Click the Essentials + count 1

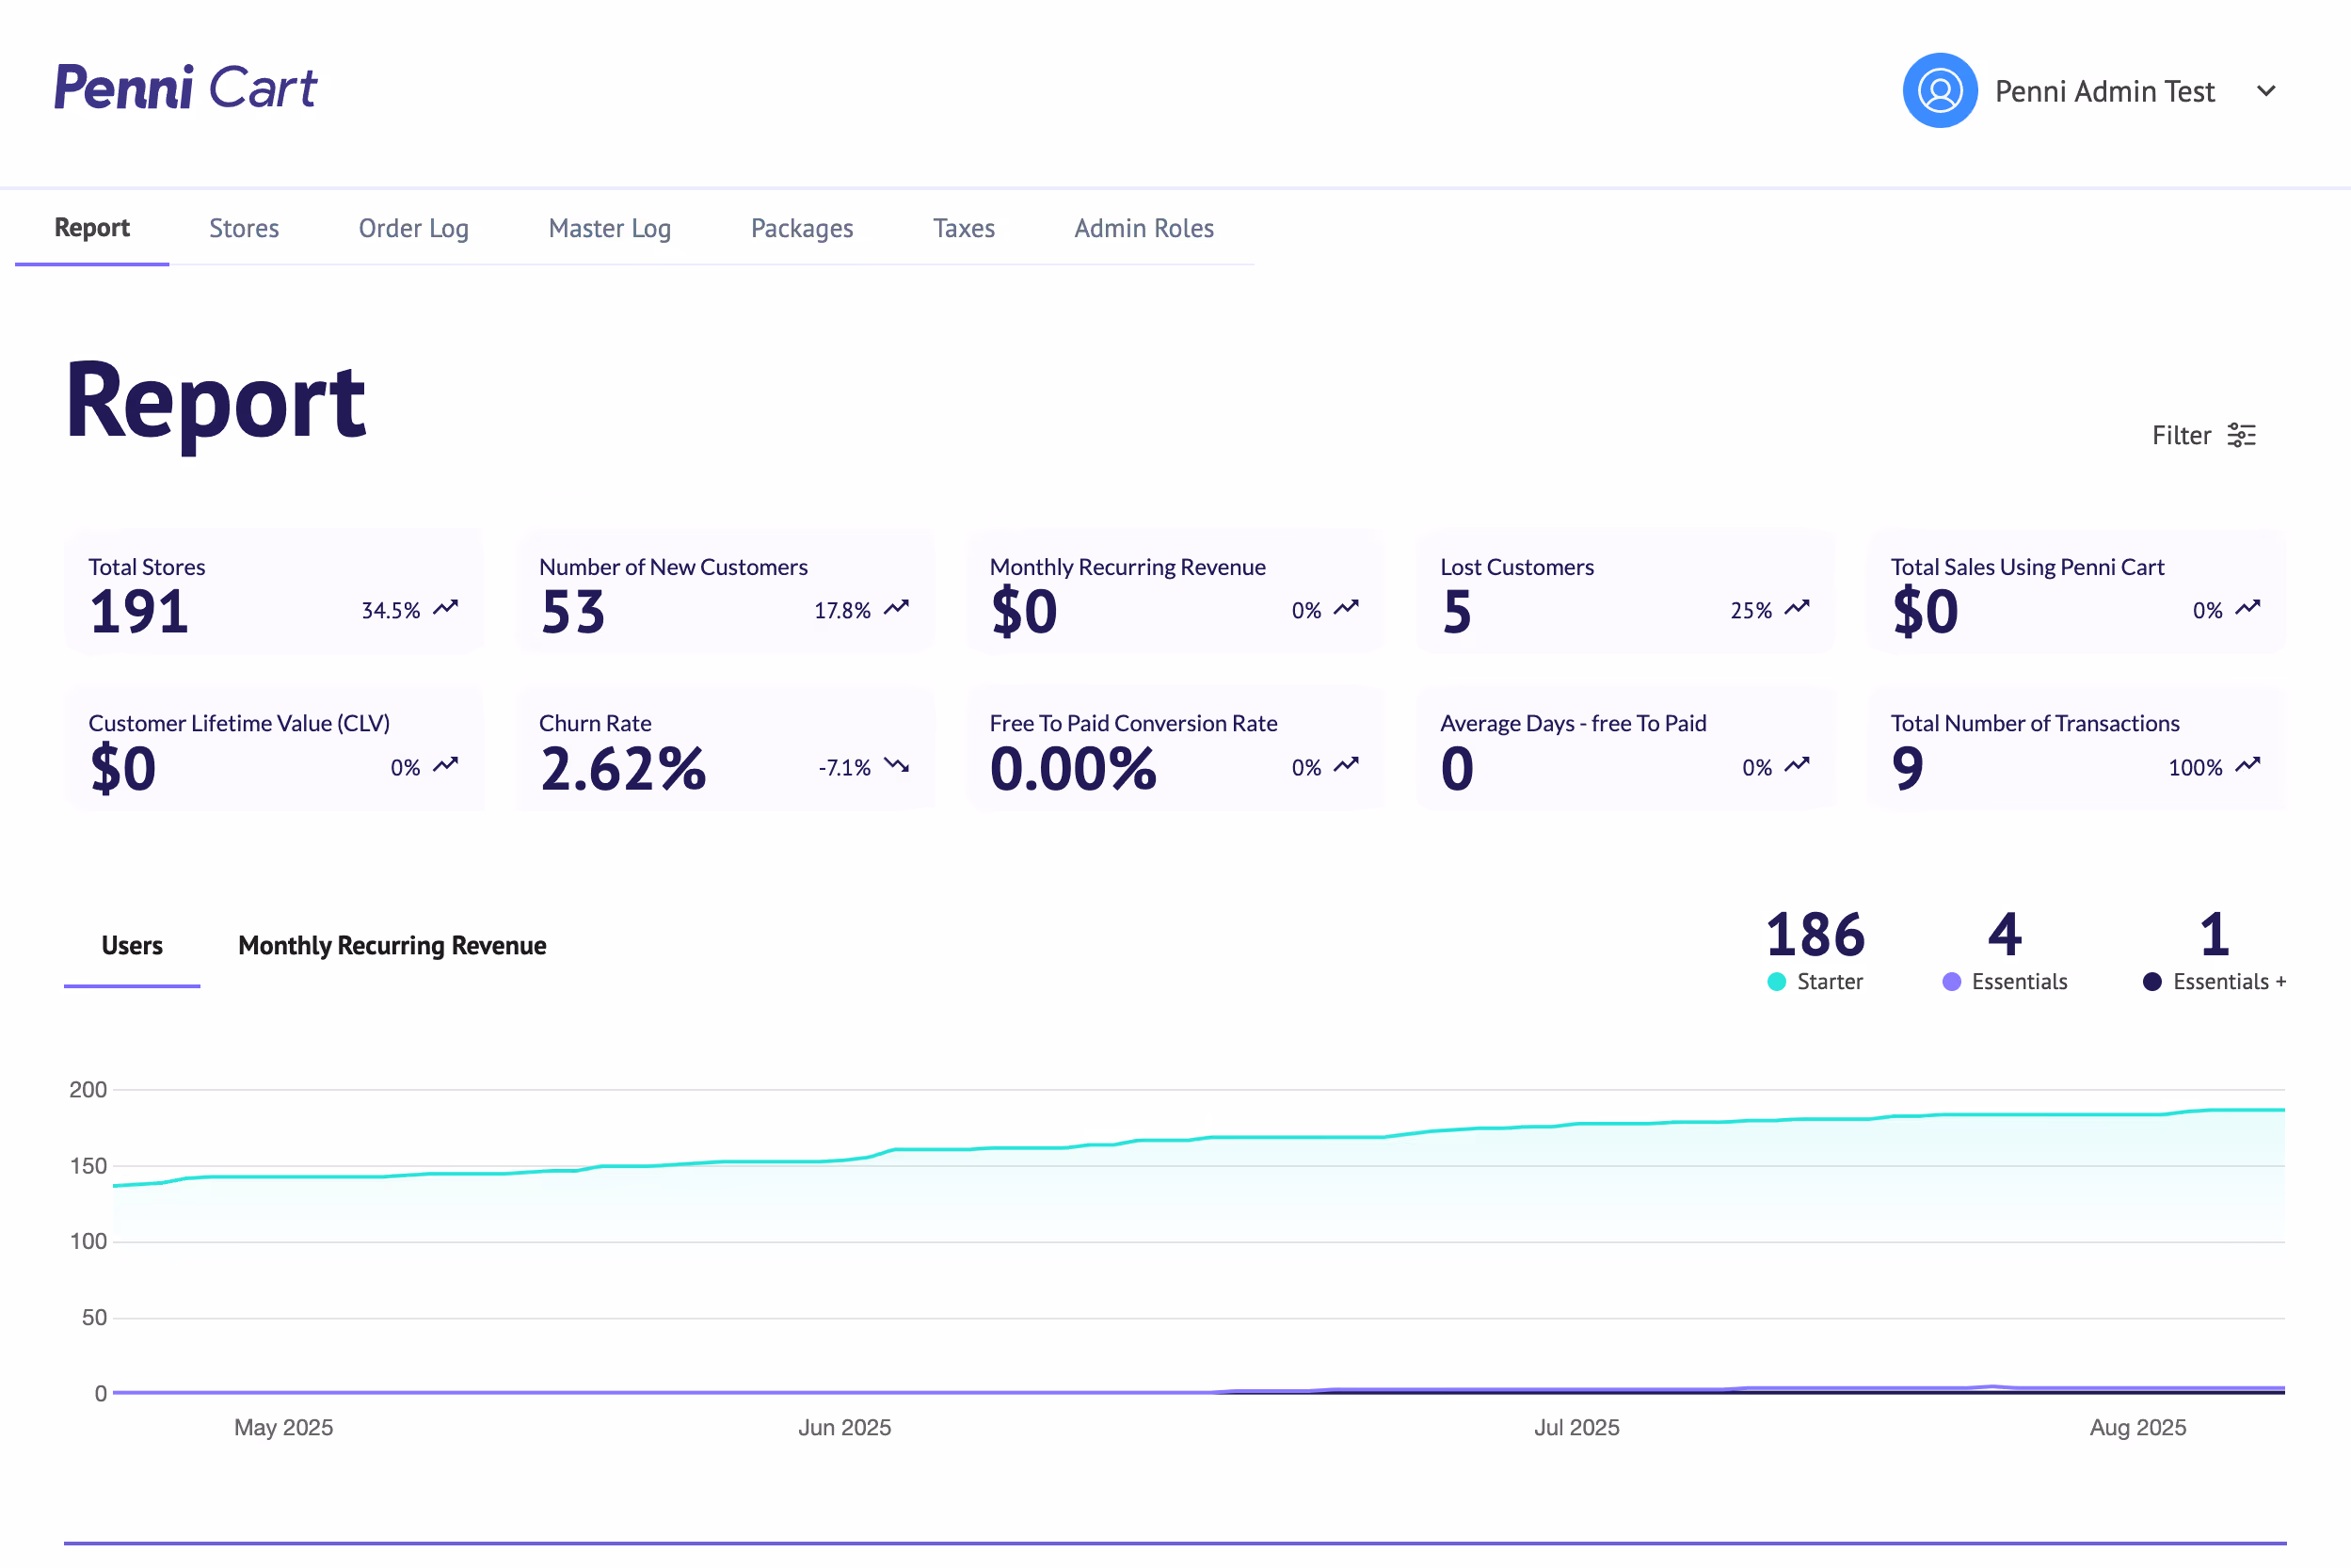coord(2215,936)
